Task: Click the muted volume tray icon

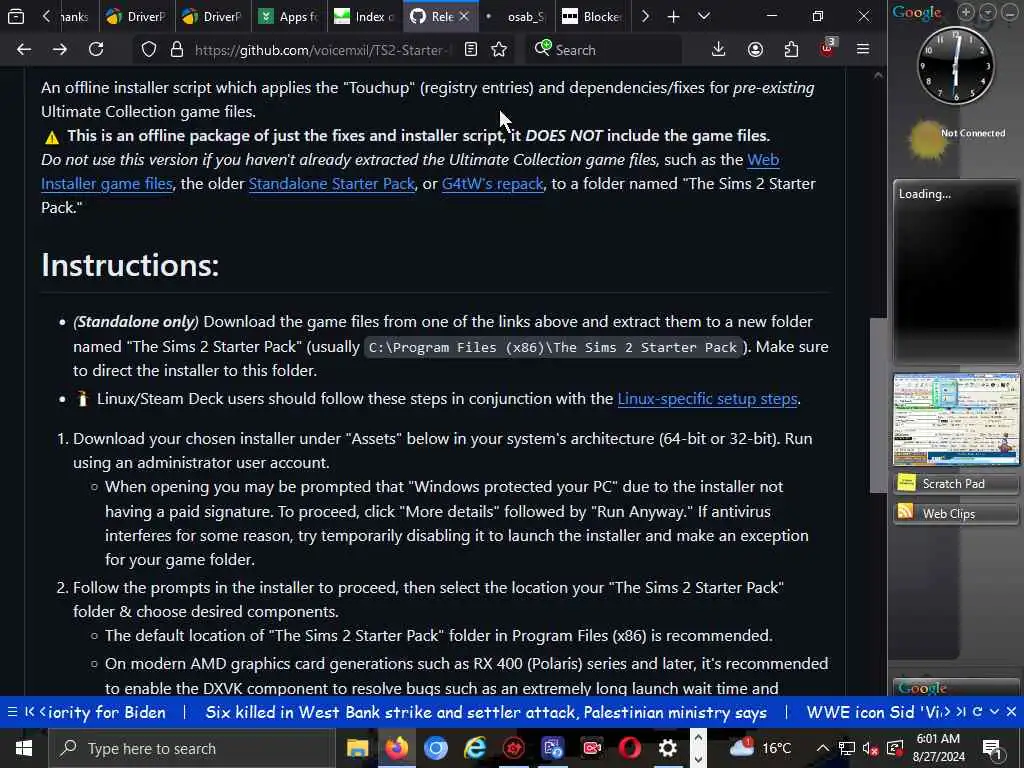Action: [871, 748]
